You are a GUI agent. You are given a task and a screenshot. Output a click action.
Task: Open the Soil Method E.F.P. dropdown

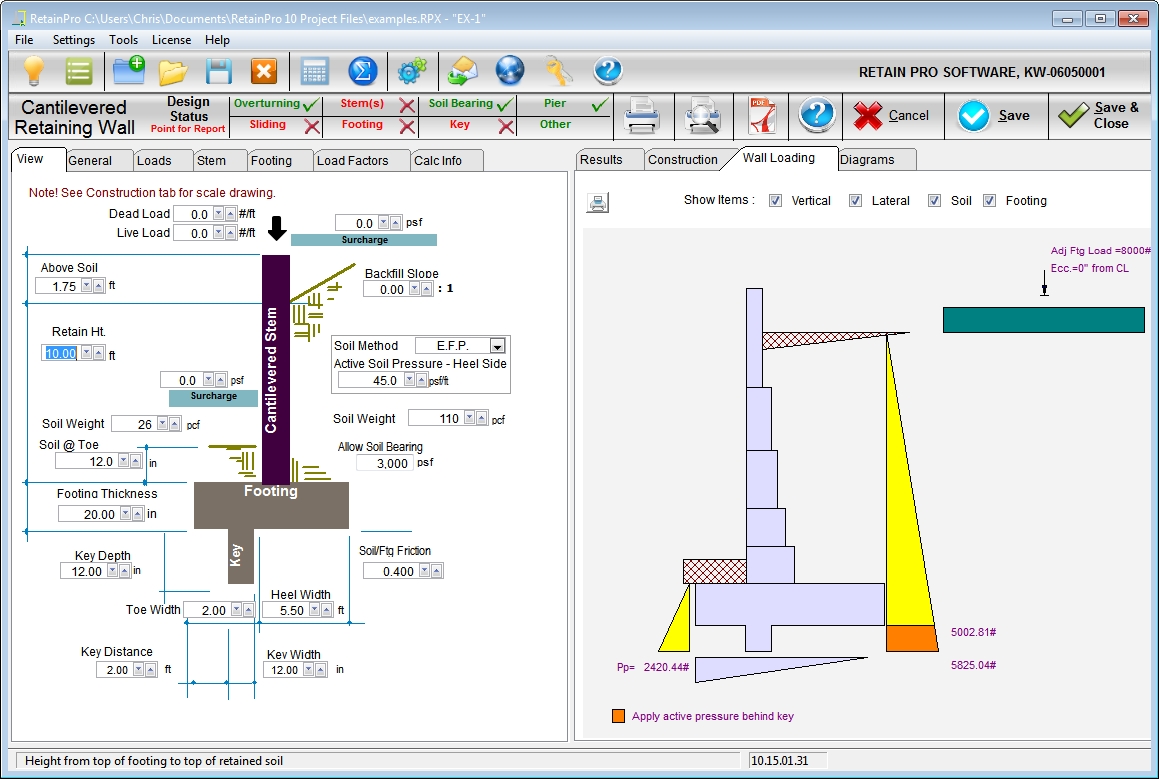click(x=497, y=346)
